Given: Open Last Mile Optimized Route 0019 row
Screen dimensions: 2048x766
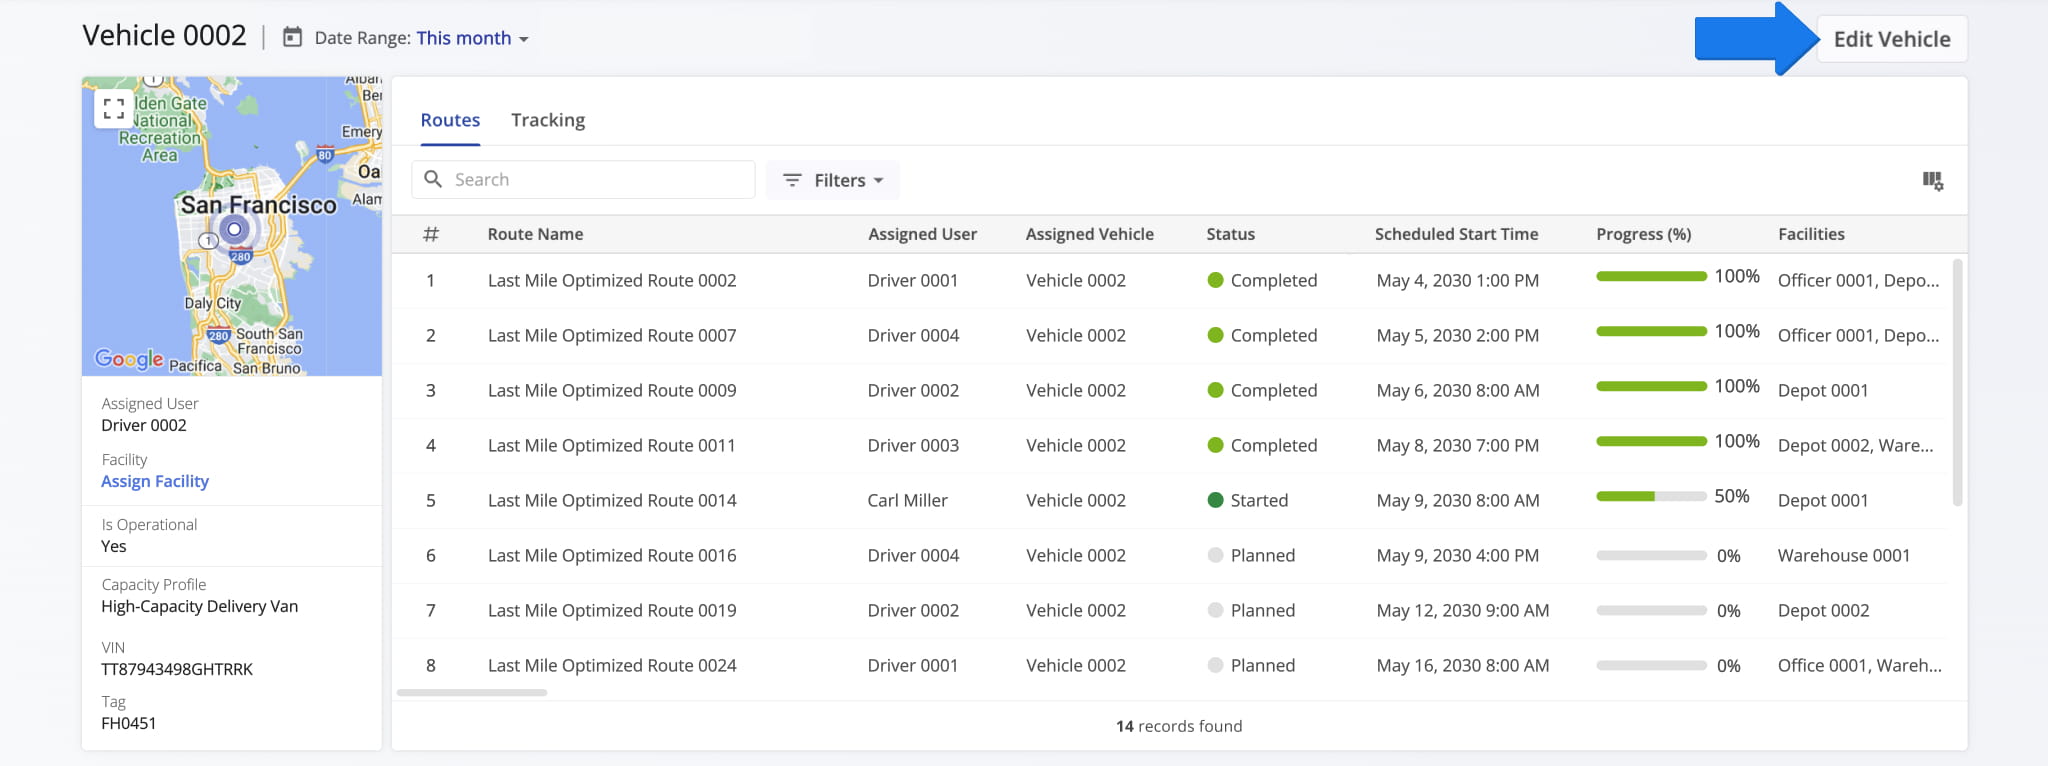Looking at the screenshot, I should coord(612,610).
